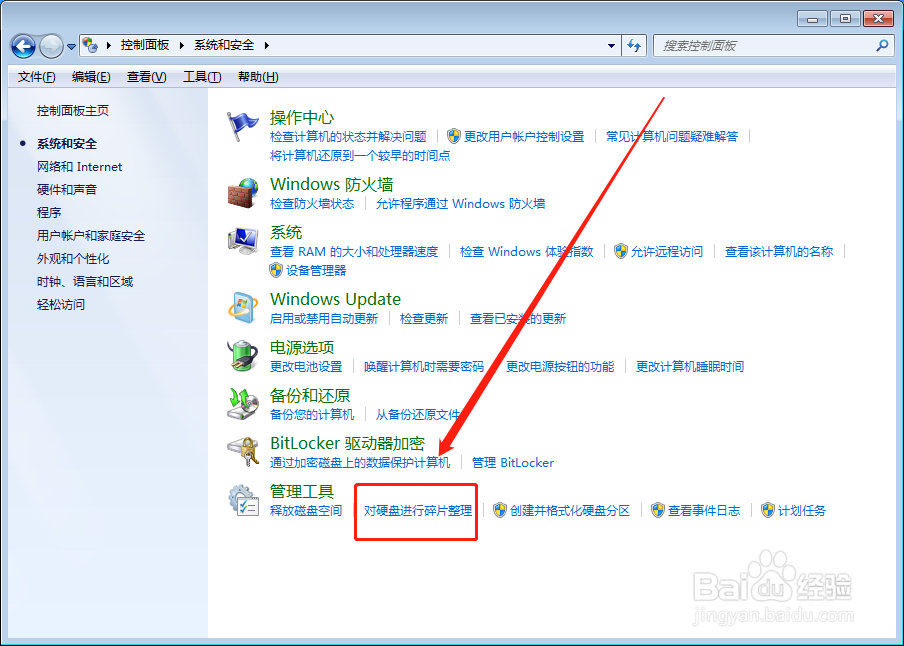Expand the chevron after 系统和安全 in breadcrumb

click(266, 46)
